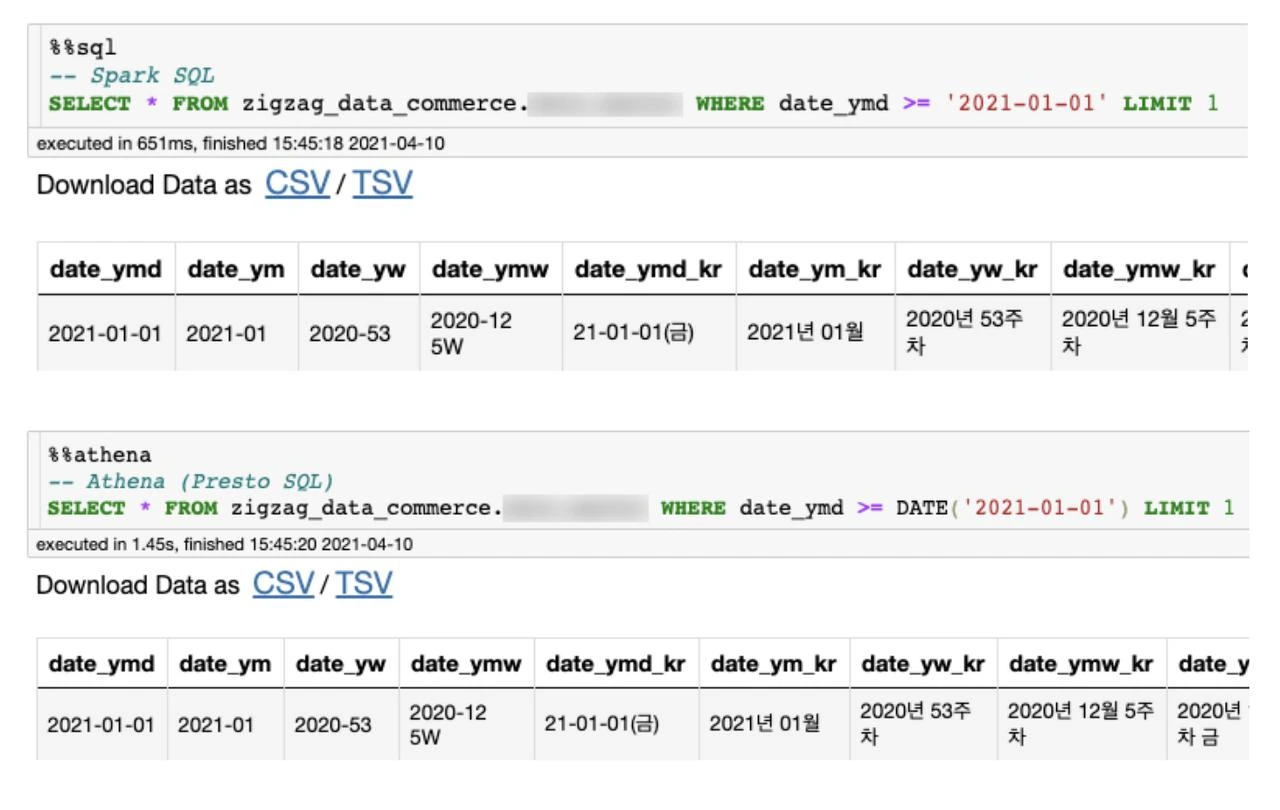The height and width of the screenshot is (810, 1280).
Task: Click 'zigzag_data_commerce.' in the Athena query
Action: pyautogui.click(x=367, y=508)
